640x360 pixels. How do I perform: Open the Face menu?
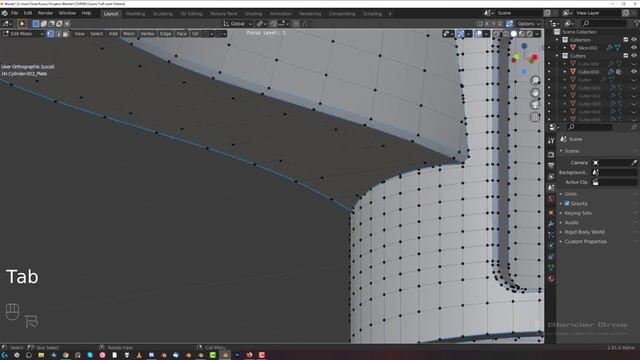point(182,34)
